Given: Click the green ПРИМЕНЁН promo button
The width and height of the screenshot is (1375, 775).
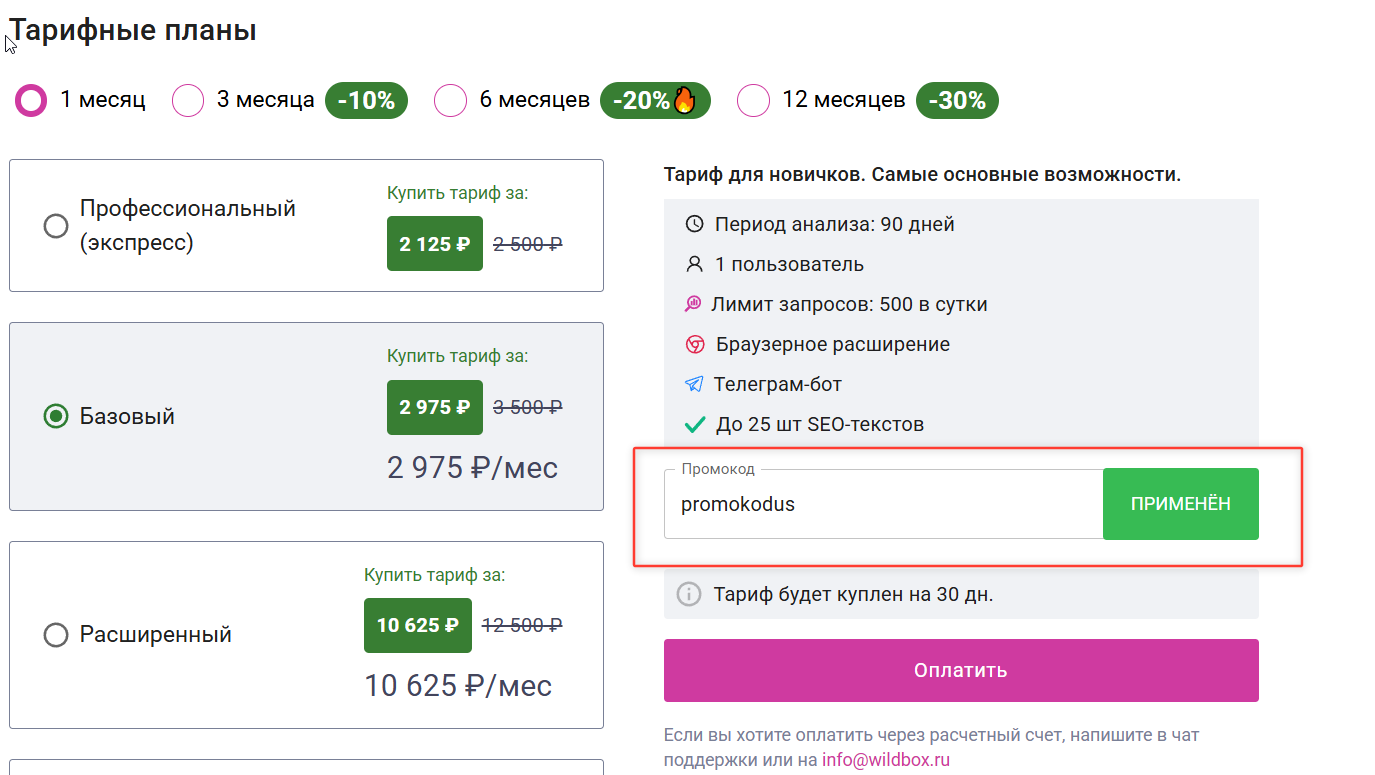Looking at the screenshot, I should click(x=1181, y=504).
